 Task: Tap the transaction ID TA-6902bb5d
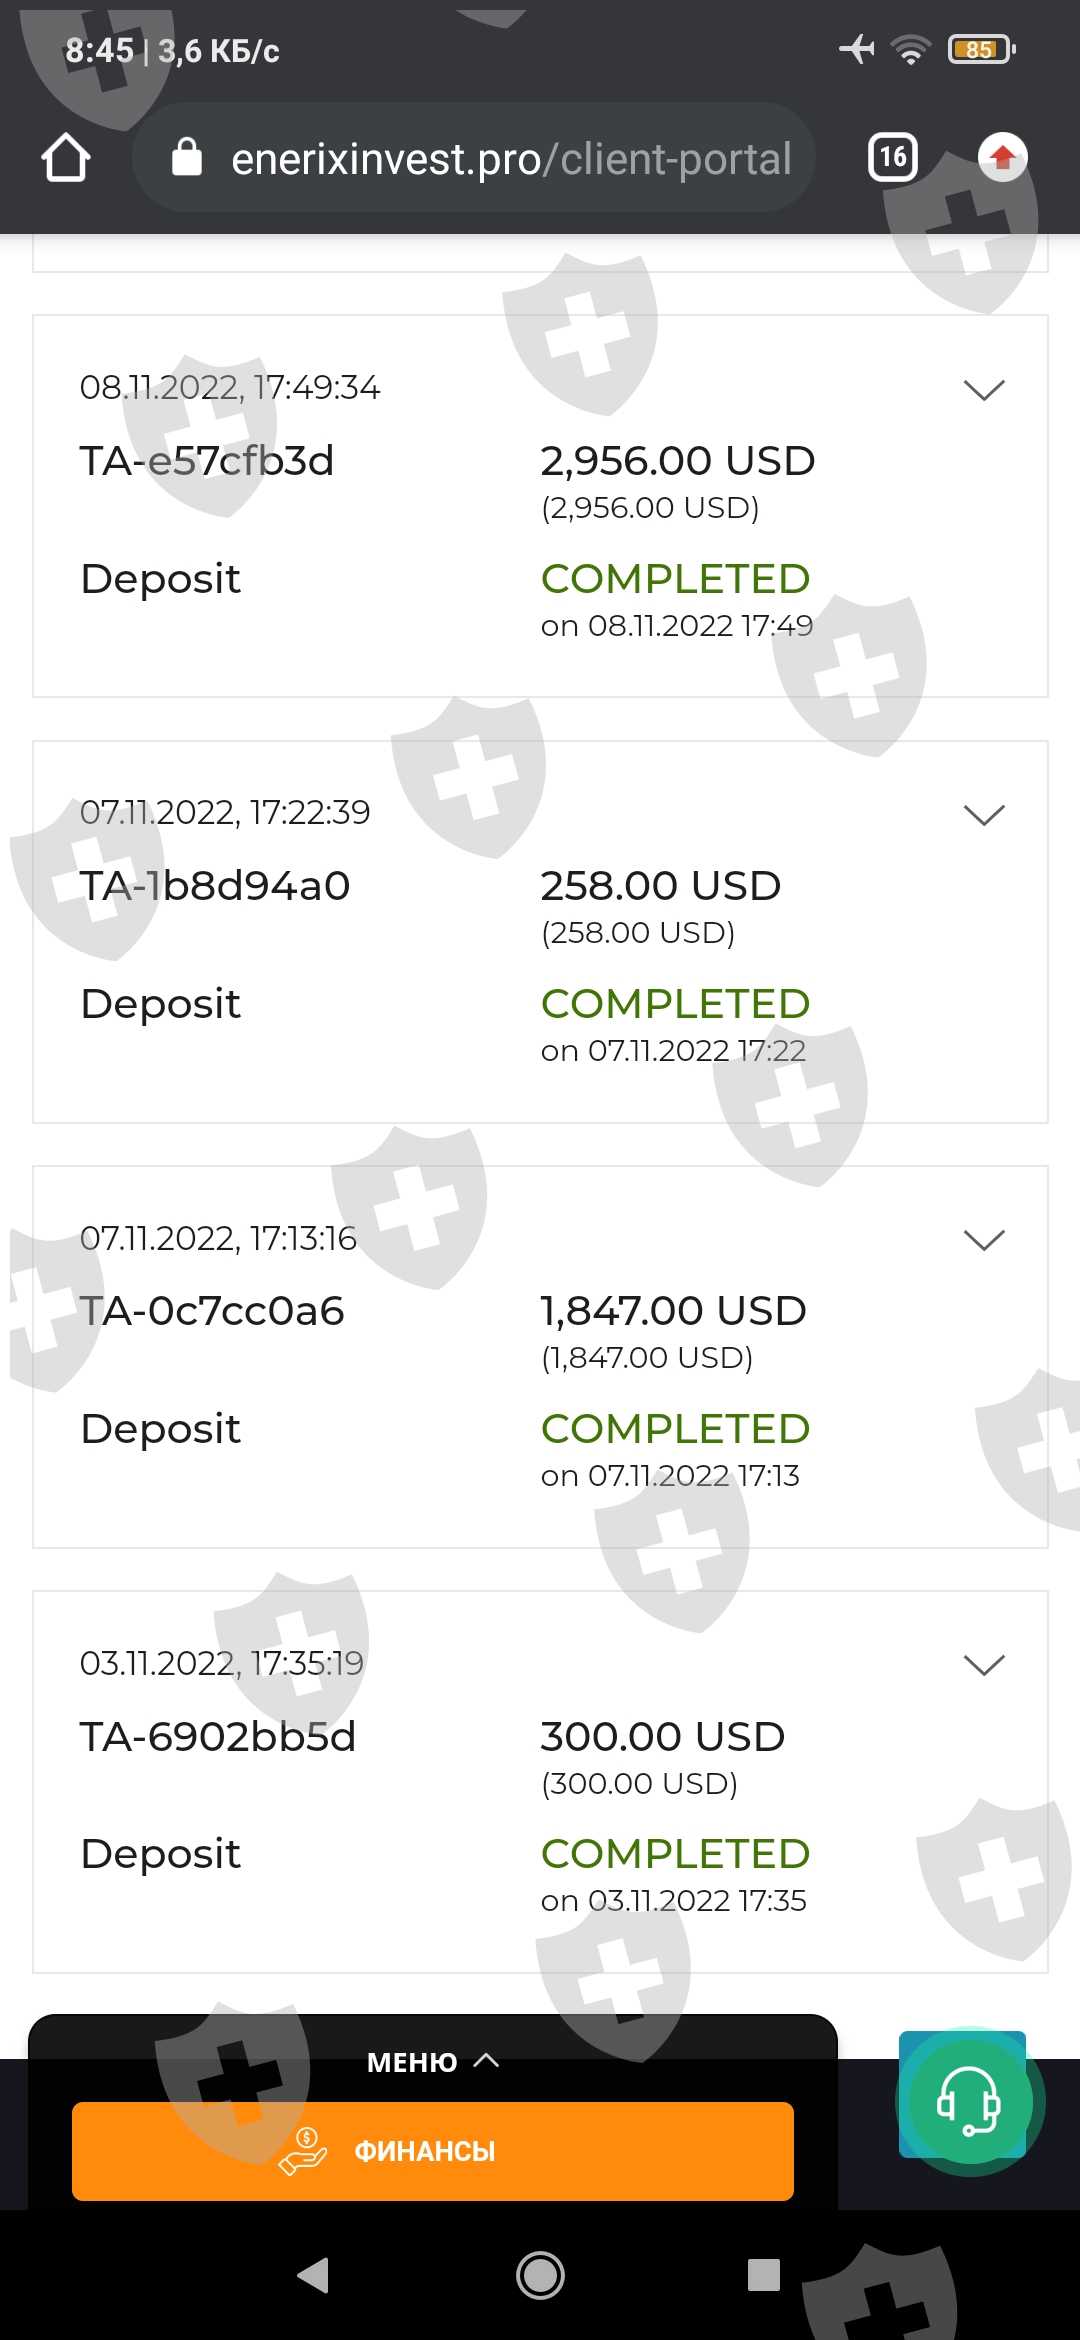(217, 1737)
